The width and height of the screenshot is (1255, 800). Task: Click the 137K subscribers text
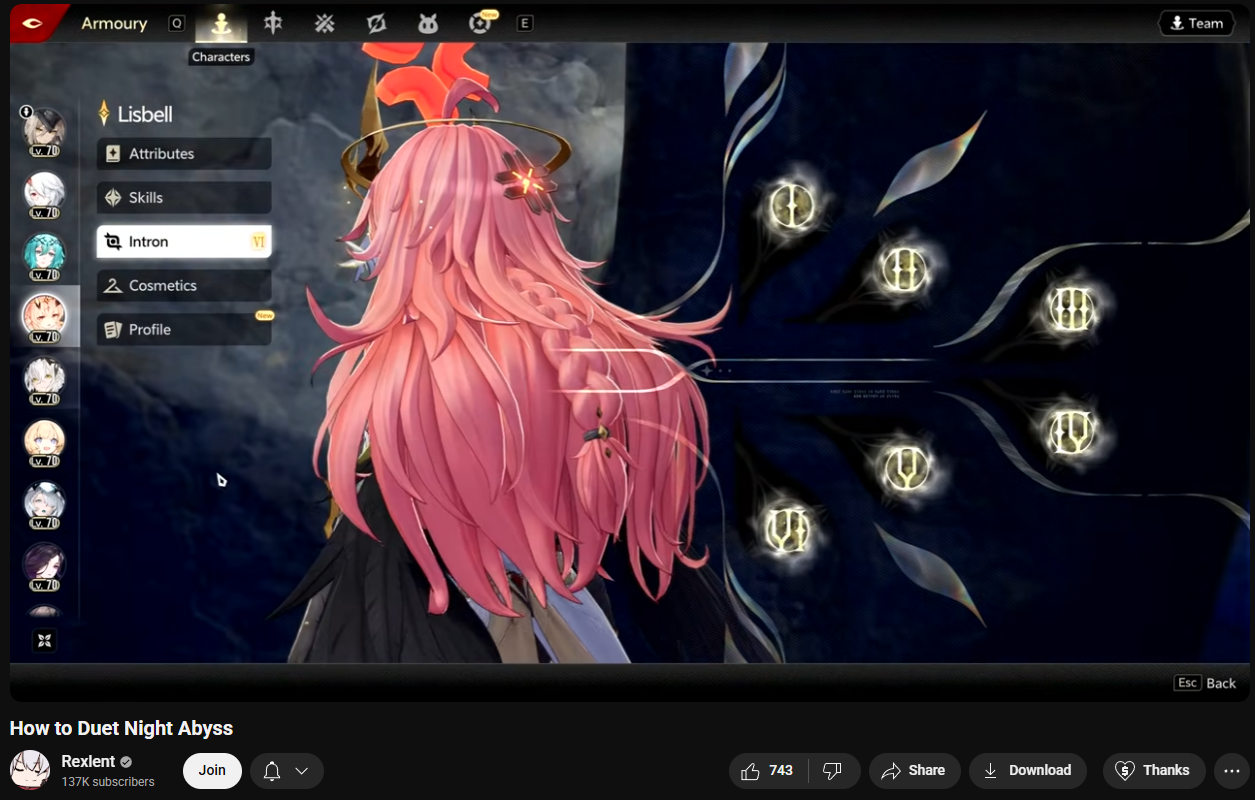pyautogui.click(x=108, y=782)
